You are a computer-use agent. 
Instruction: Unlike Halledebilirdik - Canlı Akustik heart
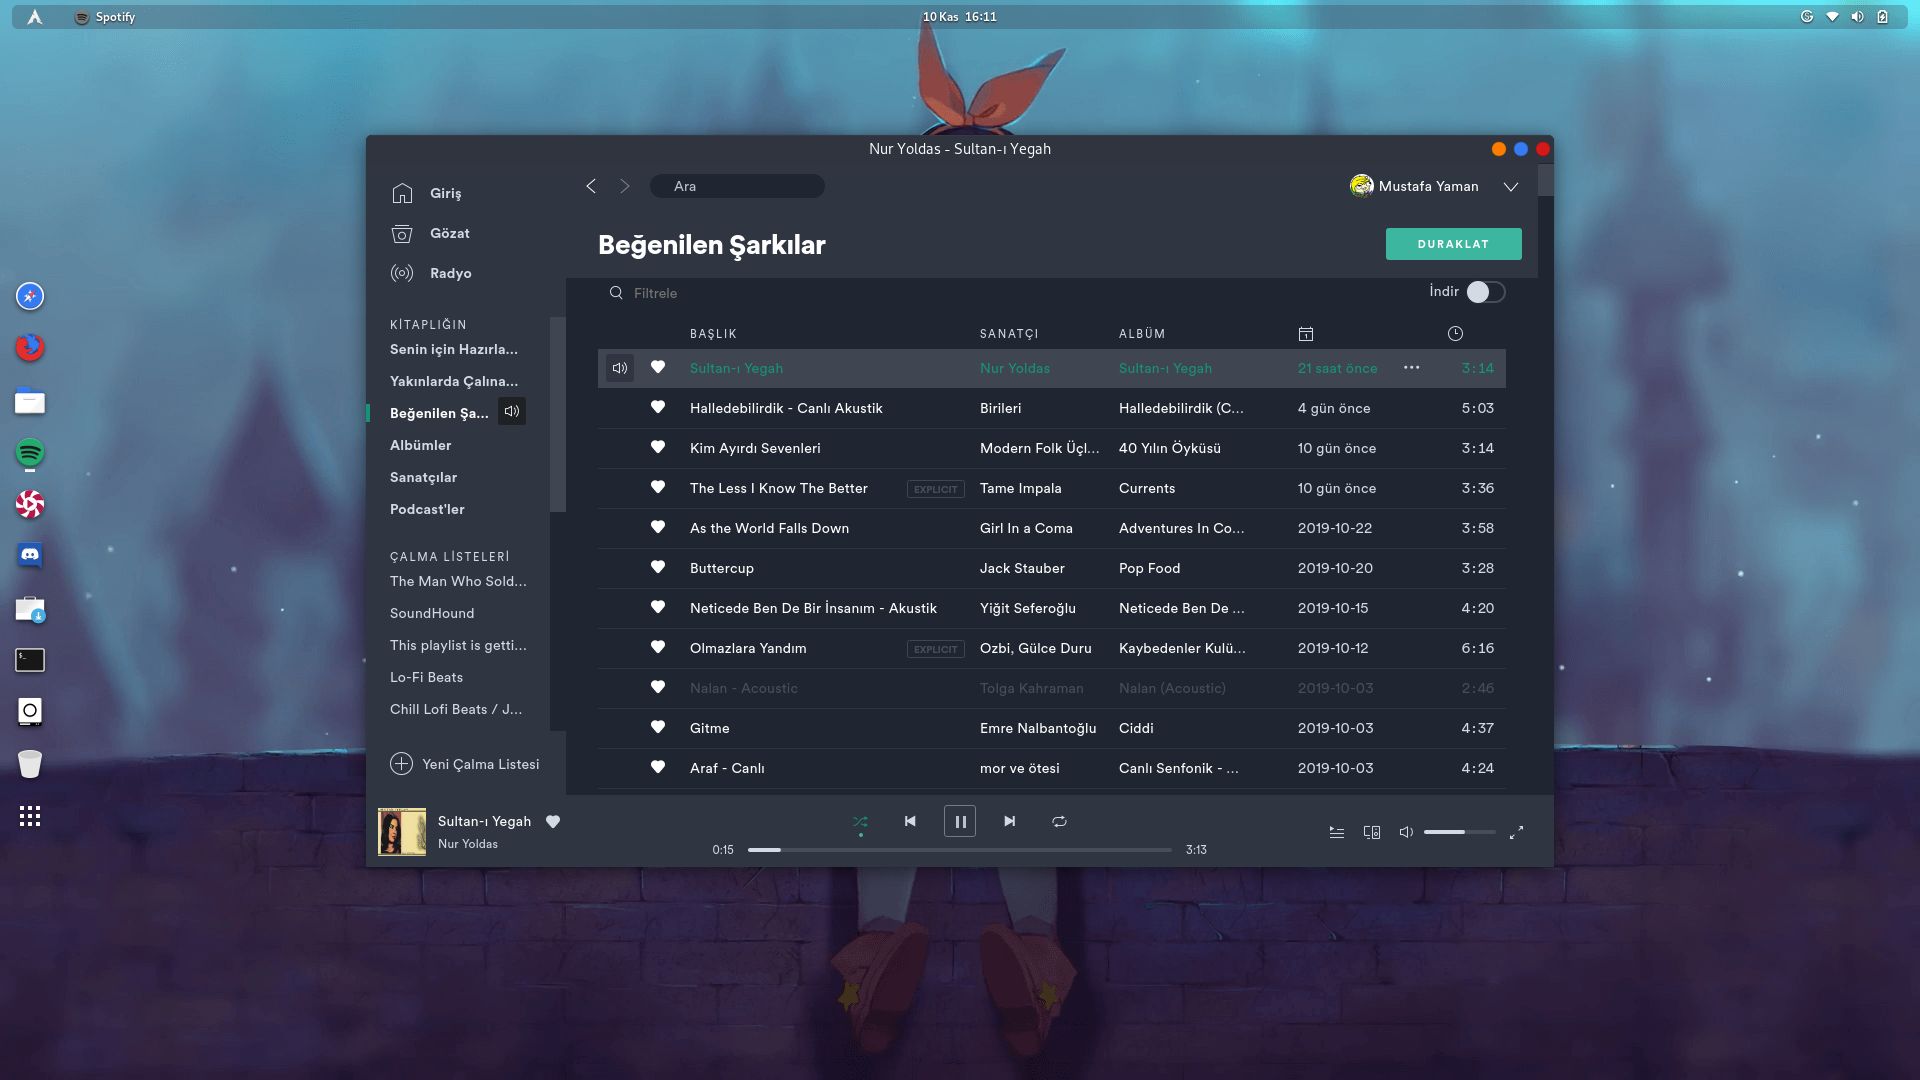click(658, 407)
